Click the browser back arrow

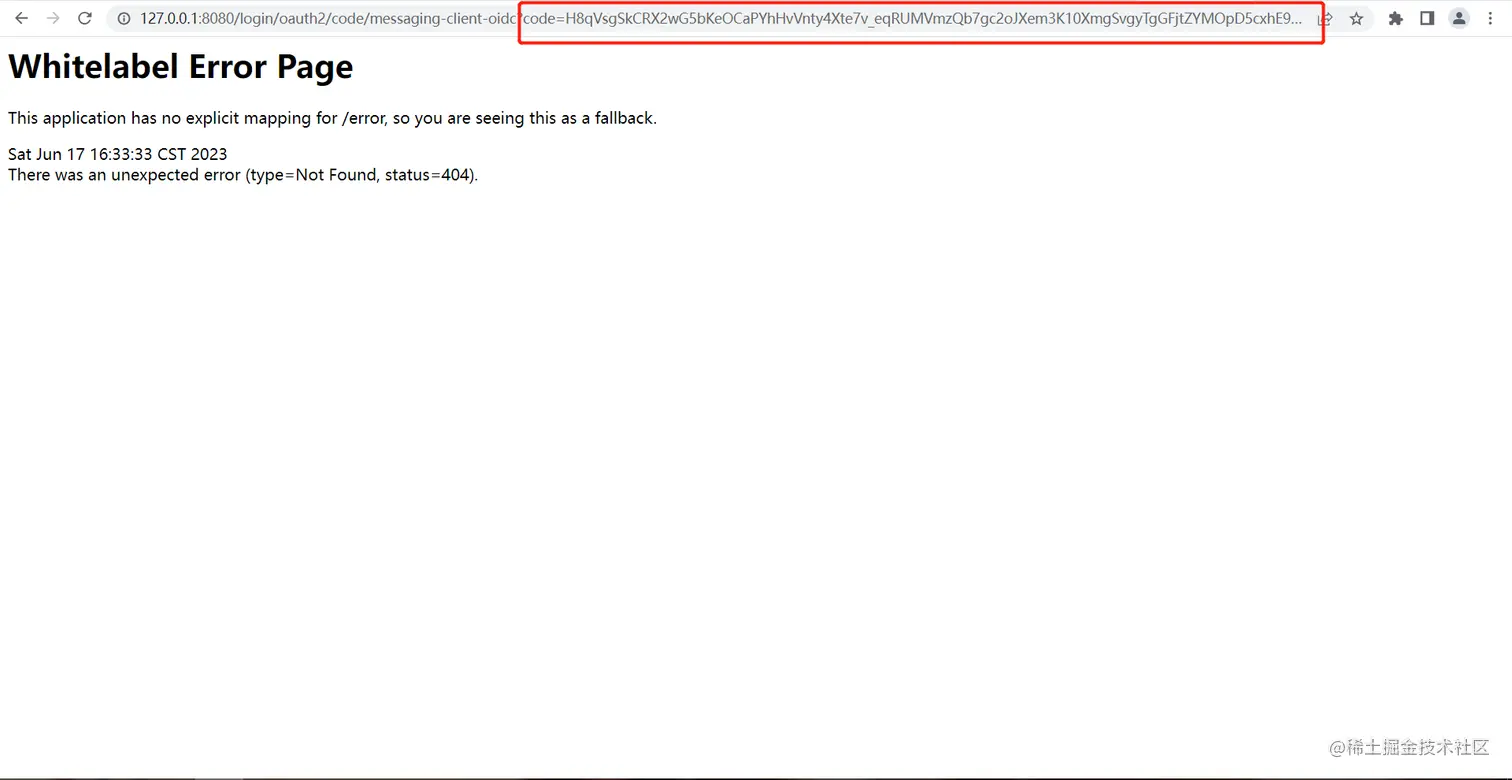pyautogui.click(x=21, y=18)
